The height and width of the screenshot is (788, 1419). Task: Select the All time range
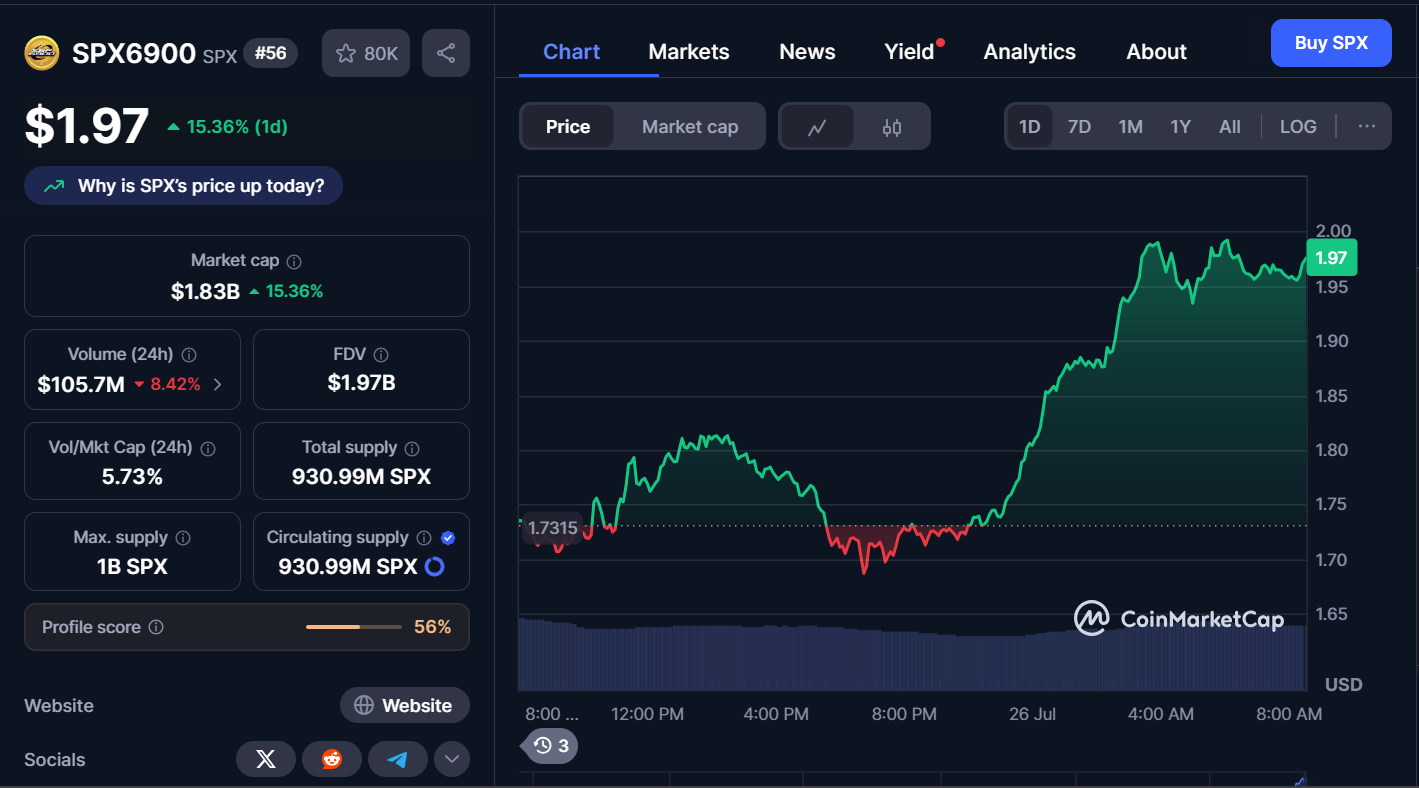click(1230, 127)
